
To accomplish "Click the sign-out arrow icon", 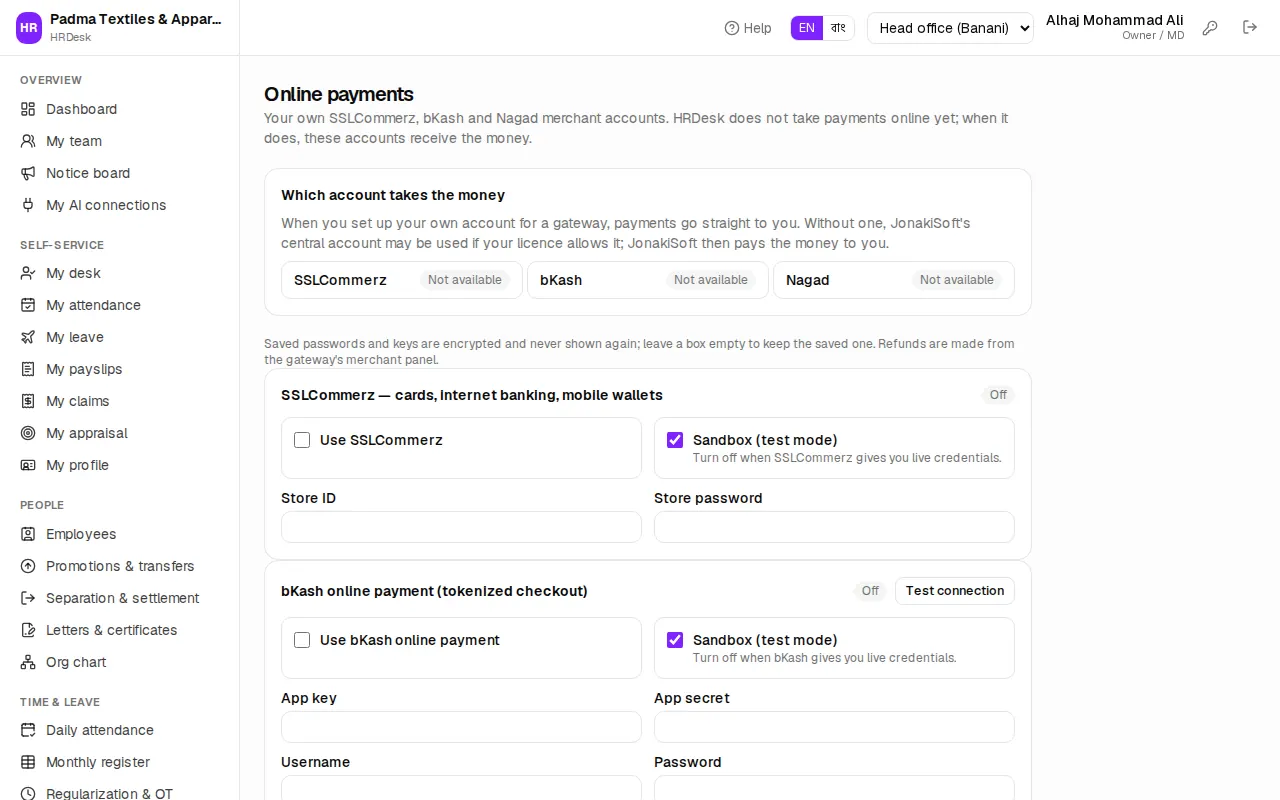I will click(x=1250, y=28).
